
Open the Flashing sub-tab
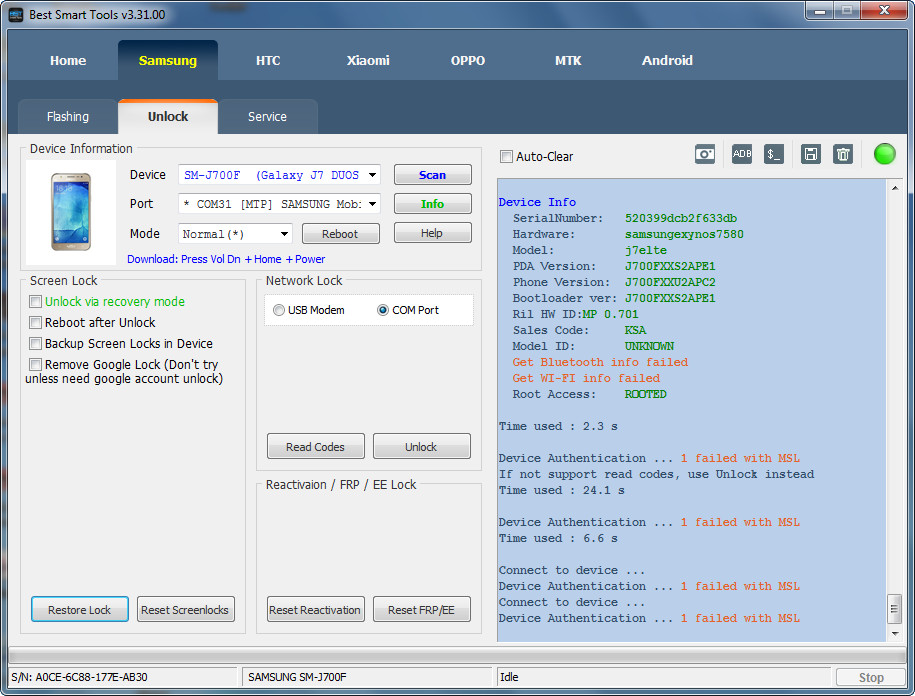[x=68, y=117]
